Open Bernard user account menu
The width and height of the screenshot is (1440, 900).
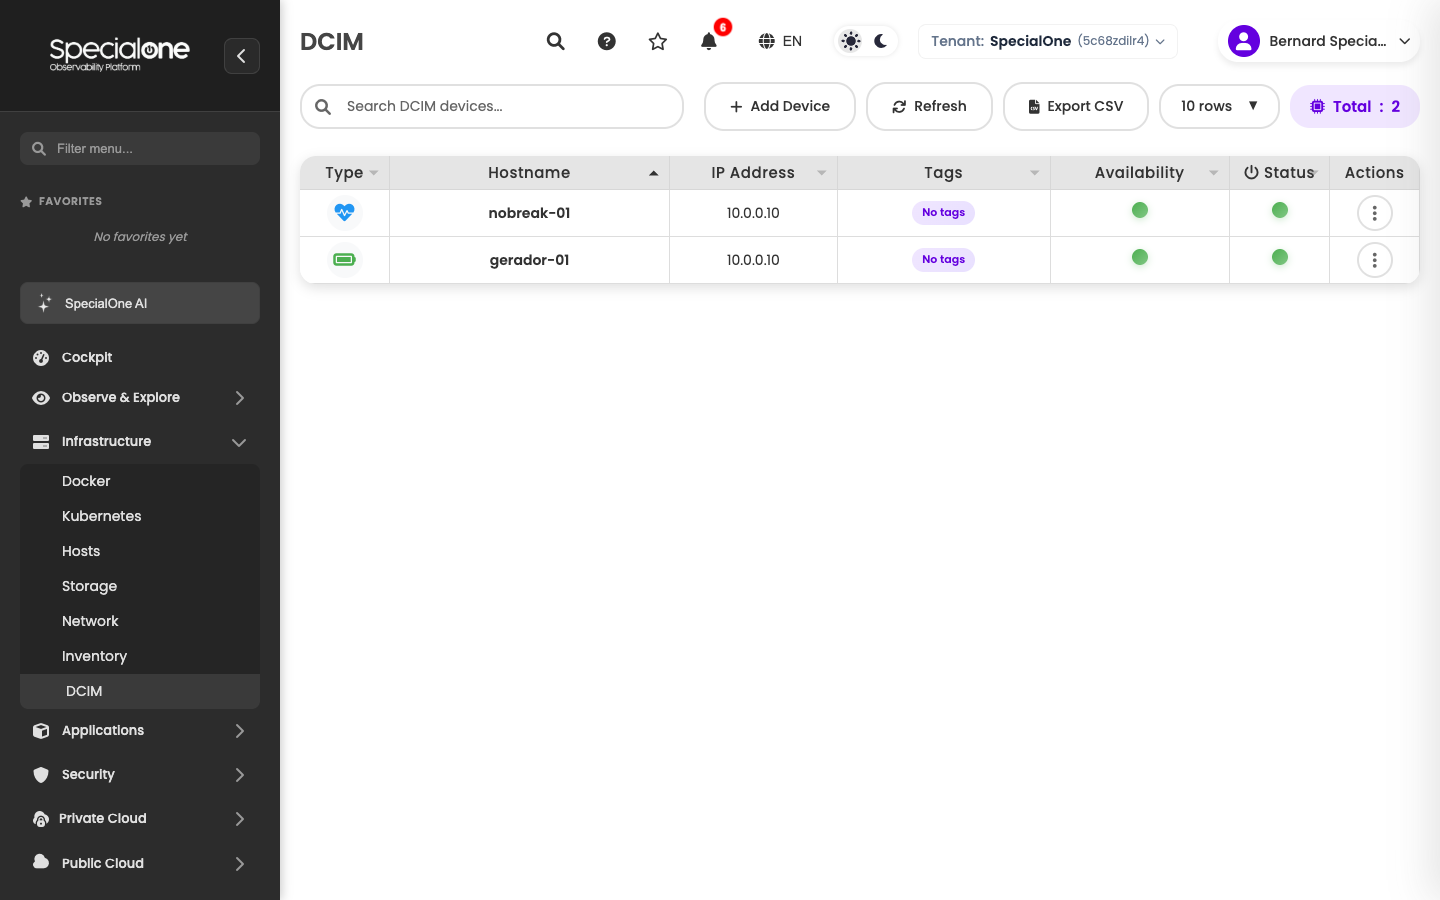point(1319,41)
